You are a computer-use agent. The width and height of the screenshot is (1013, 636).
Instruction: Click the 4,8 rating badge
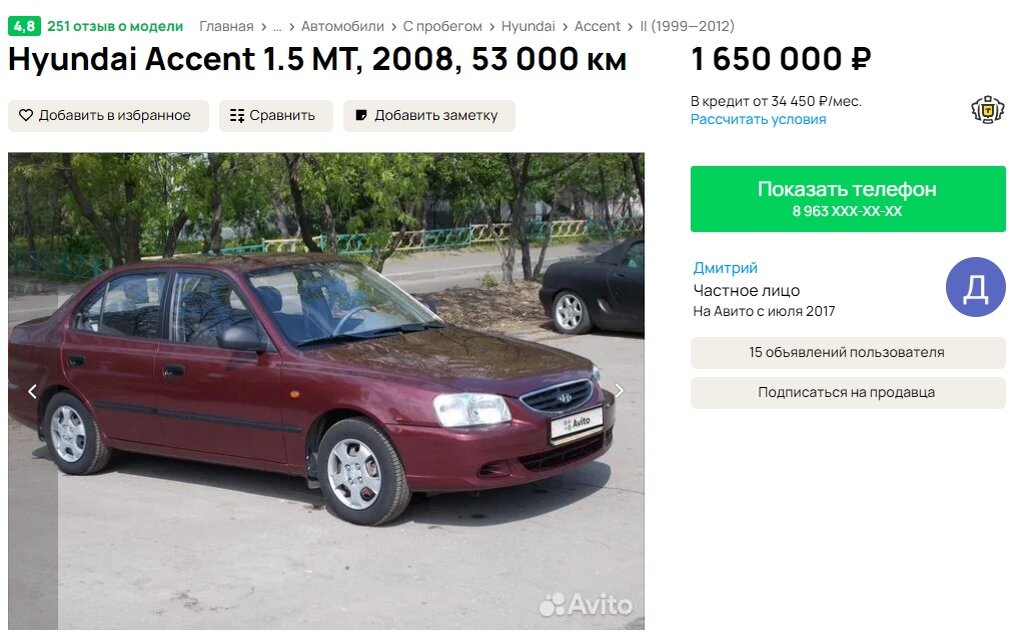click(25, 26)
